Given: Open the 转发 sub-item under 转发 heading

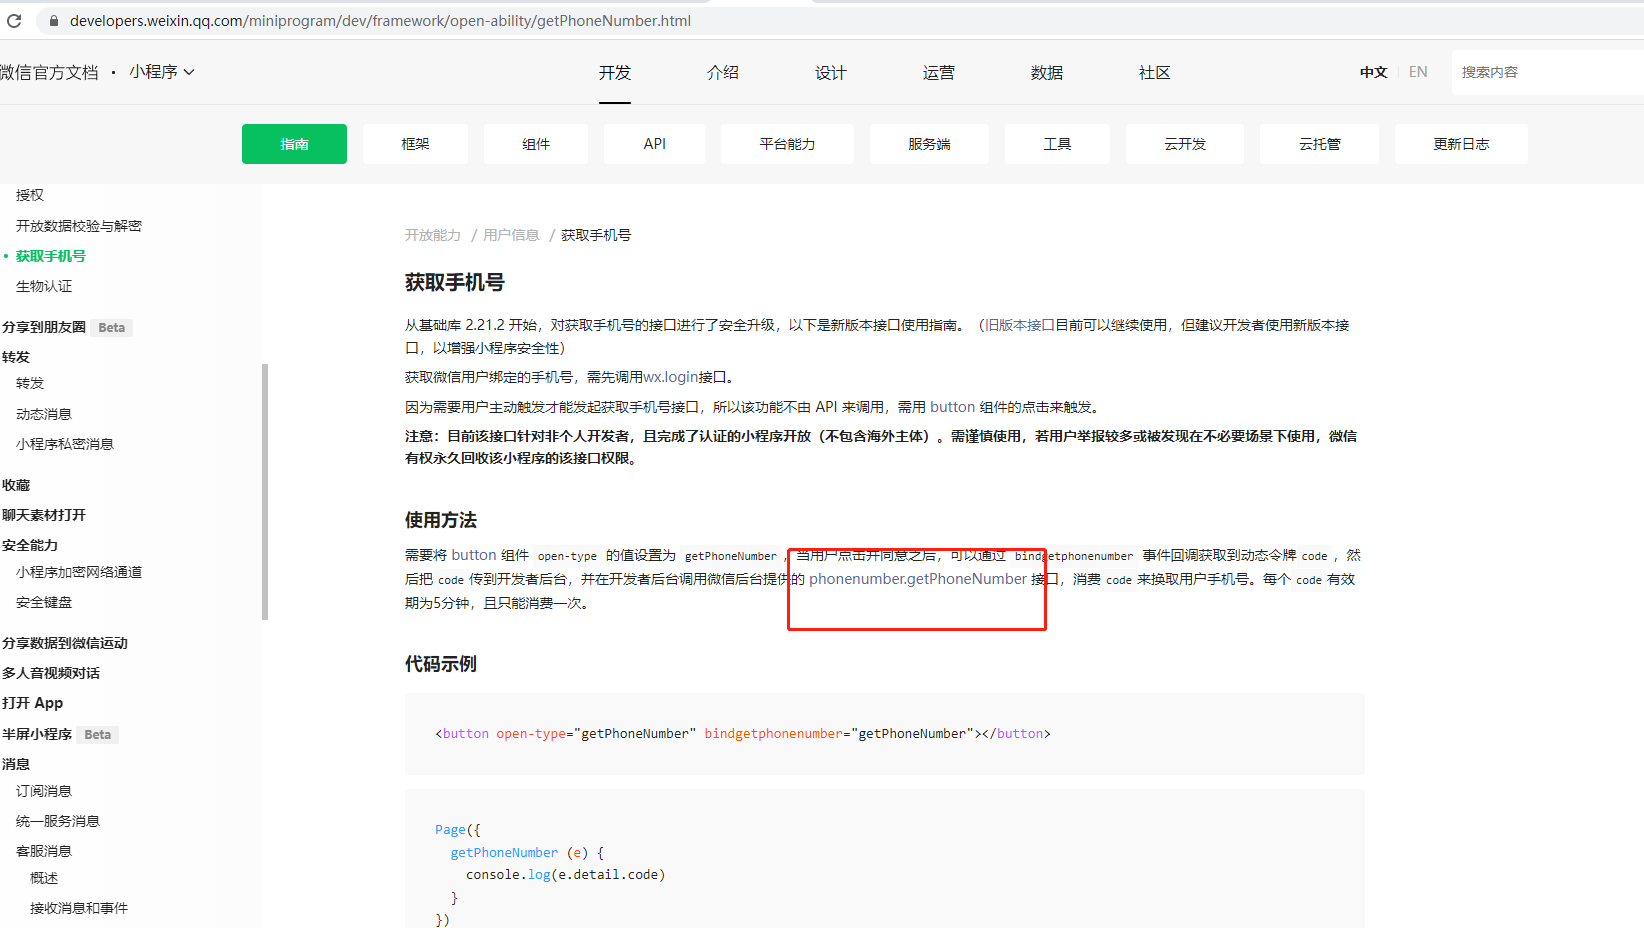Looking at the screenshot, I should tap(30, 383).
